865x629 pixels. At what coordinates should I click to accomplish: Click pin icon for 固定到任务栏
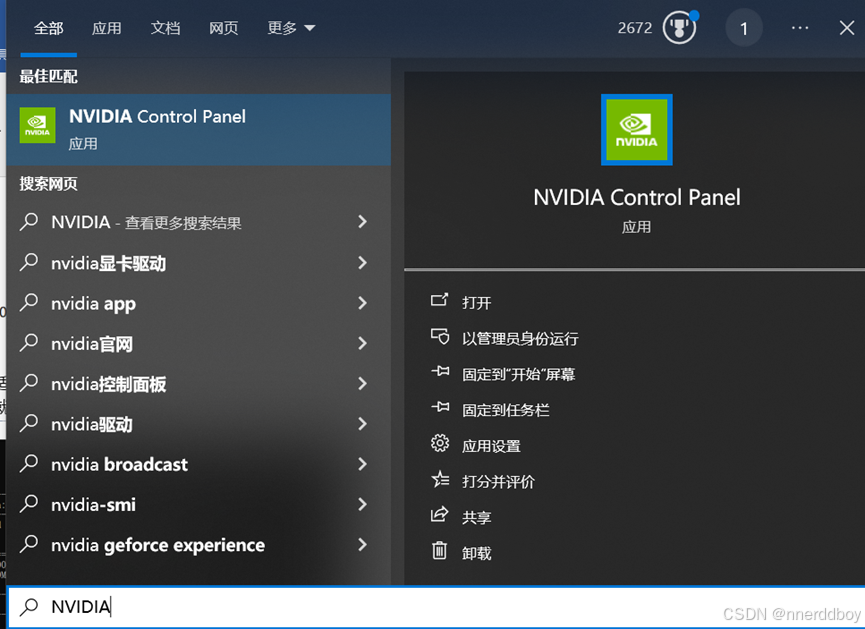point(440,407)
